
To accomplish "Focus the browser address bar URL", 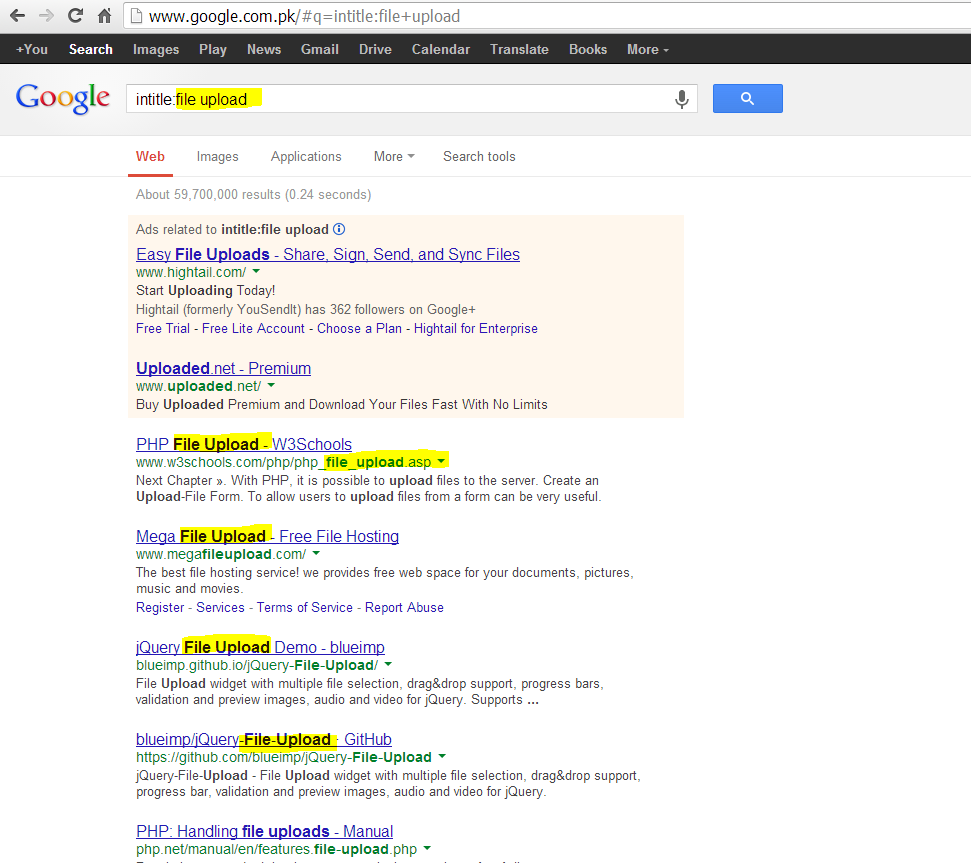I will coord(305,16).
